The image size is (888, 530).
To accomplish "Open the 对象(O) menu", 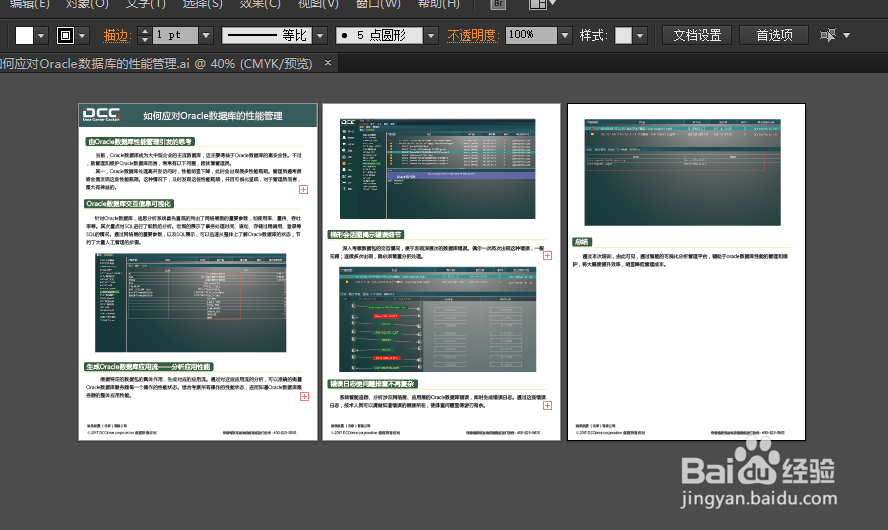I will click(x=87, y=4).
